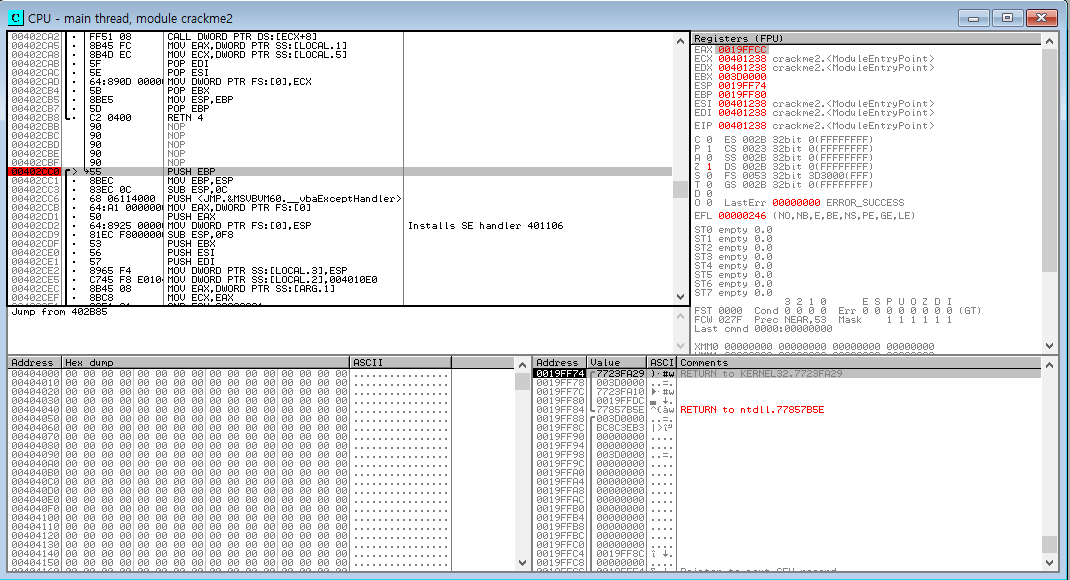
Task: Click the stack pane Address column header
Action: point(560,362)
